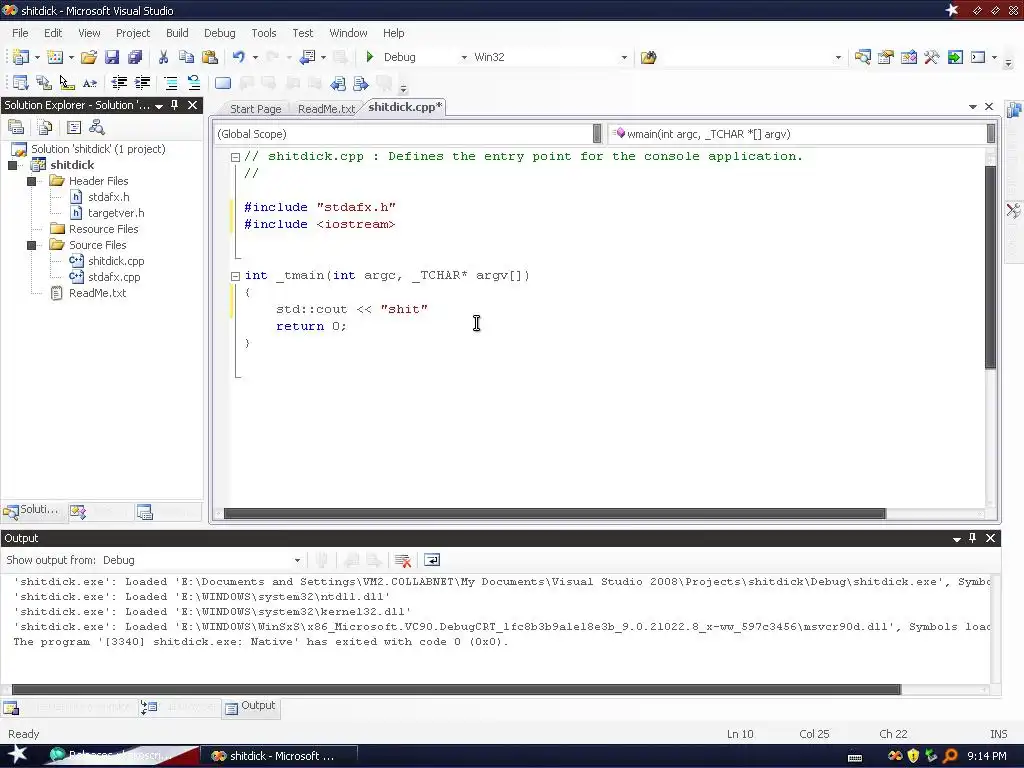Open the Command Window toolbar icon
This screenshot has width=1024, height=768.
coord(978,57)
